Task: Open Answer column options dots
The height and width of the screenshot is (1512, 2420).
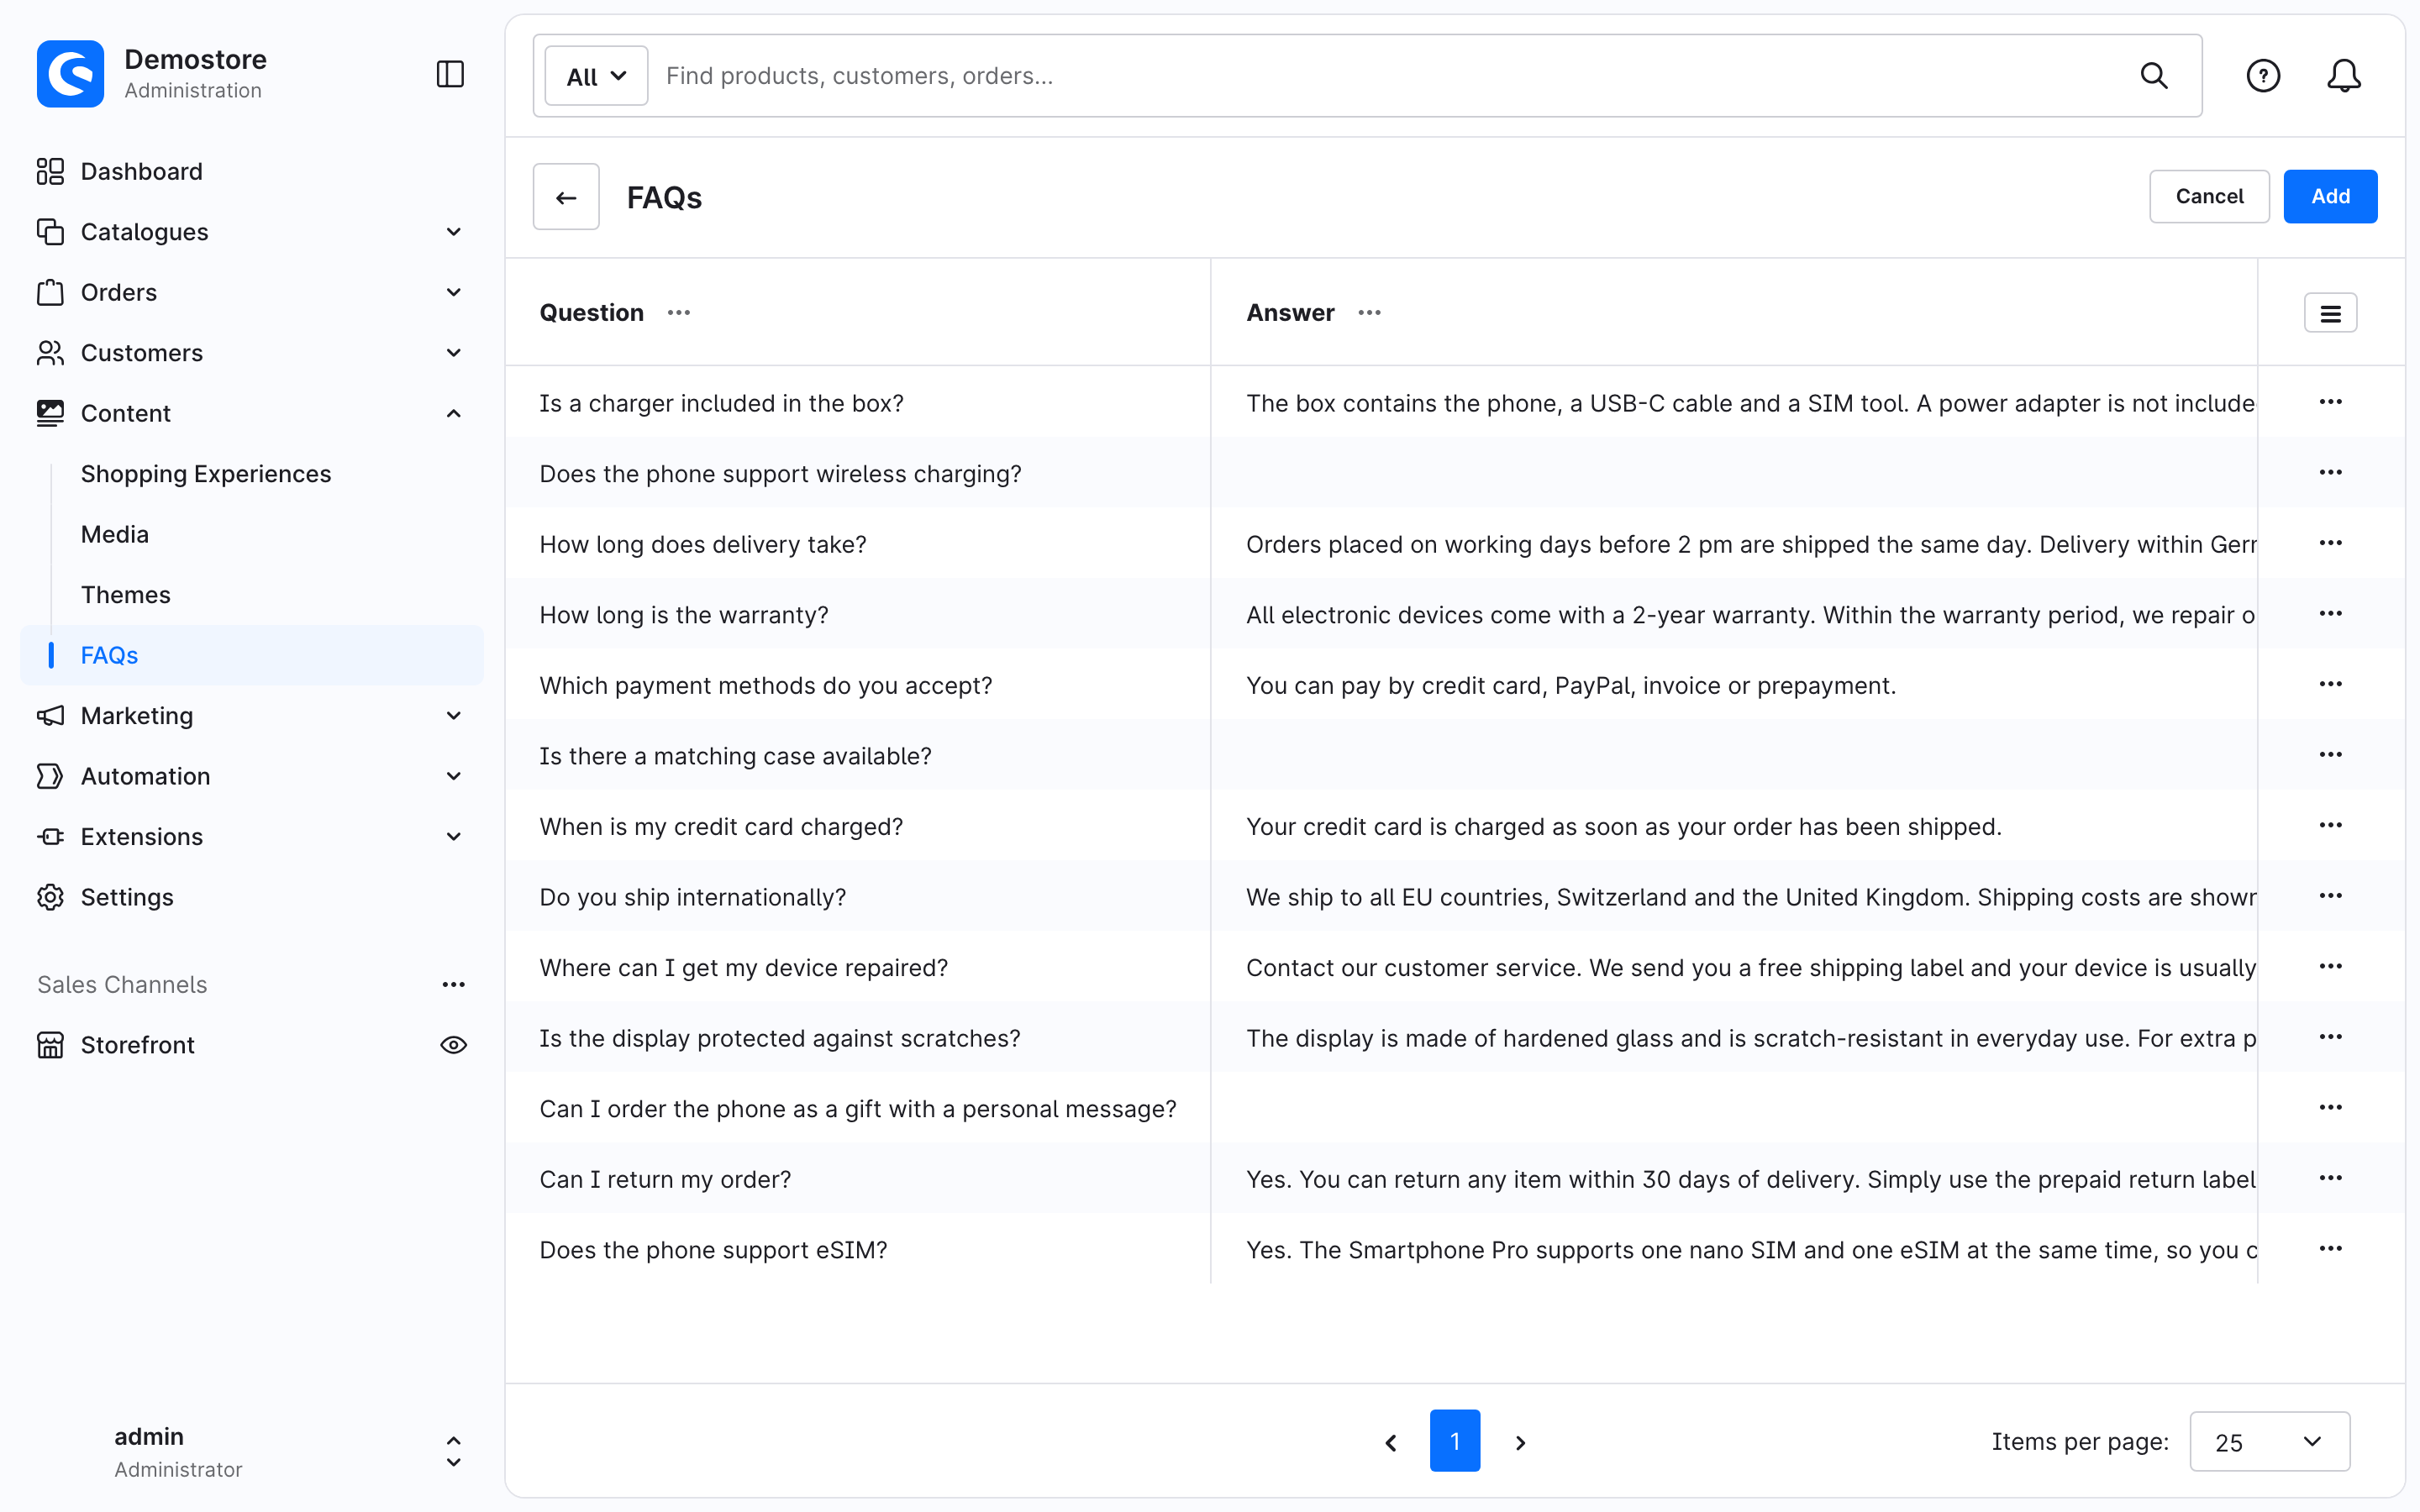Action: 1370,313
